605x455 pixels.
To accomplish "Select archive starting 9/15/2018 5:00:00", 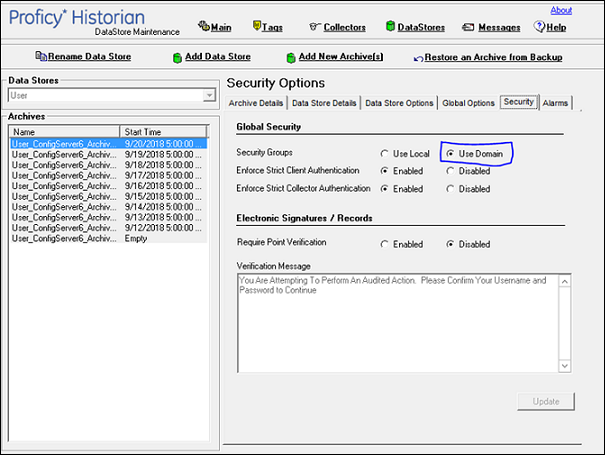I will click(108, 196).
